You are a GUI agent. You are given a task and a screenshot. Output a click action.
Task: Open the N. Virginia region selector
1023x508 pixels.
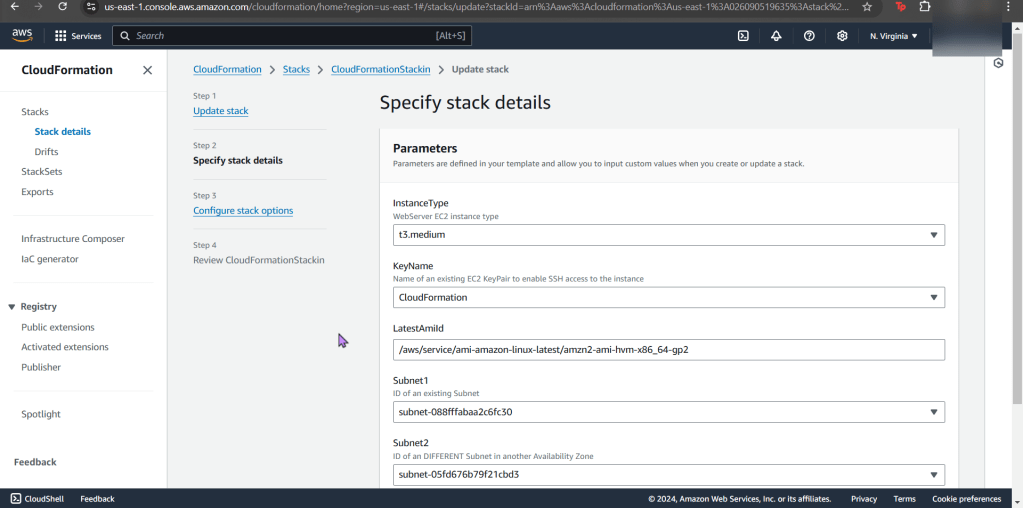tap(893, 36)
